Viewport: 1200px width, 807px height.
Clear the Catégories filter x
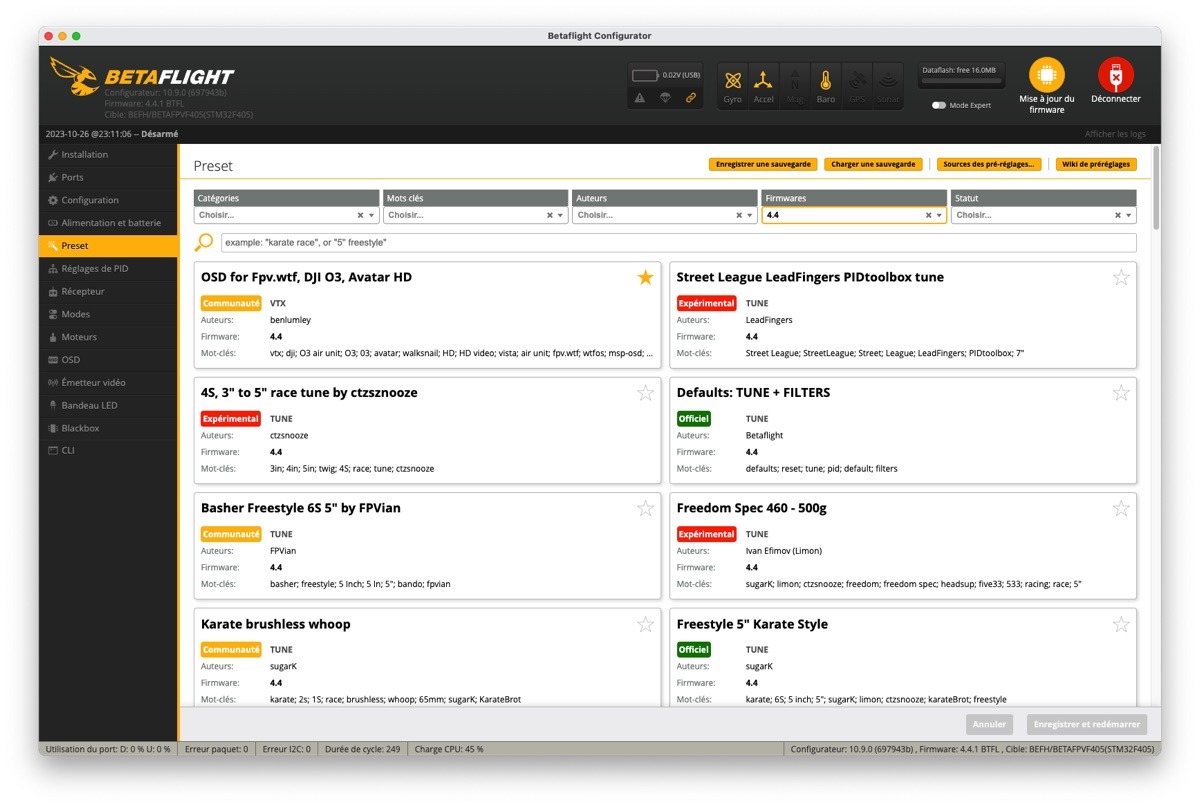coord(360,215)
